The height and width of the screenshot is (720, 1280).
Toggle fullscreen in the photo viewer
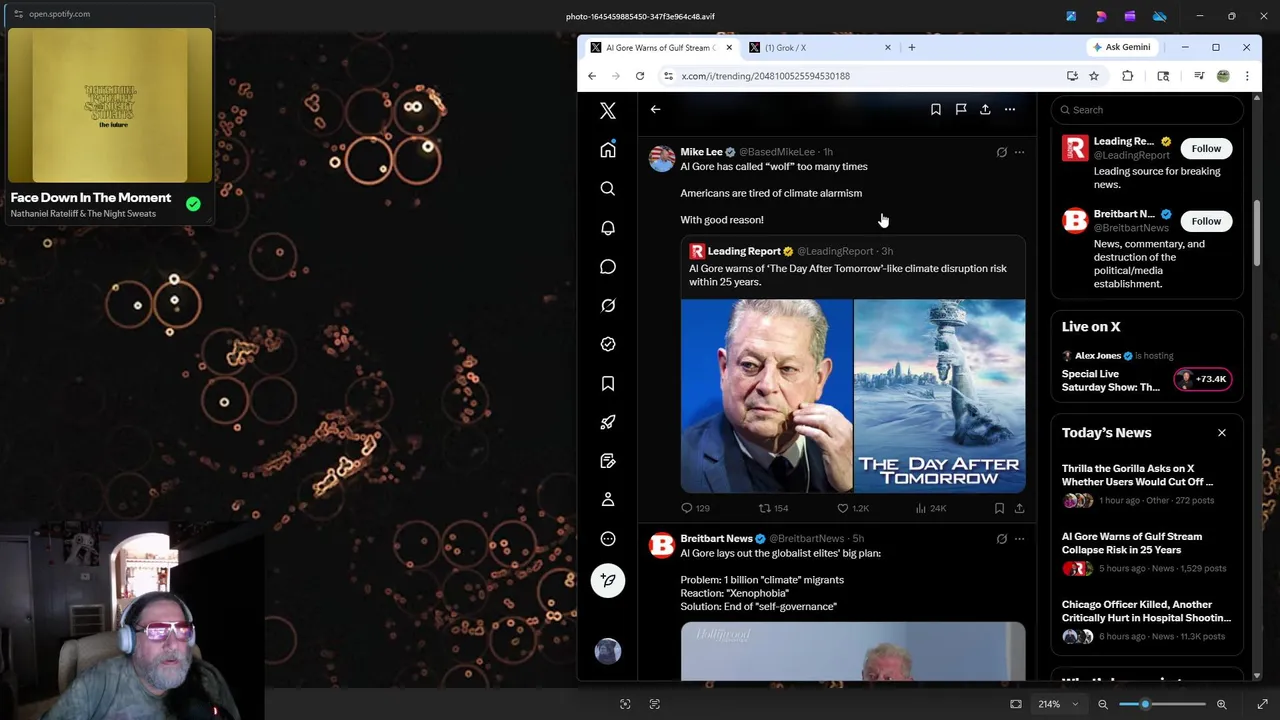pyautogui.click(x=1263, y=704)
